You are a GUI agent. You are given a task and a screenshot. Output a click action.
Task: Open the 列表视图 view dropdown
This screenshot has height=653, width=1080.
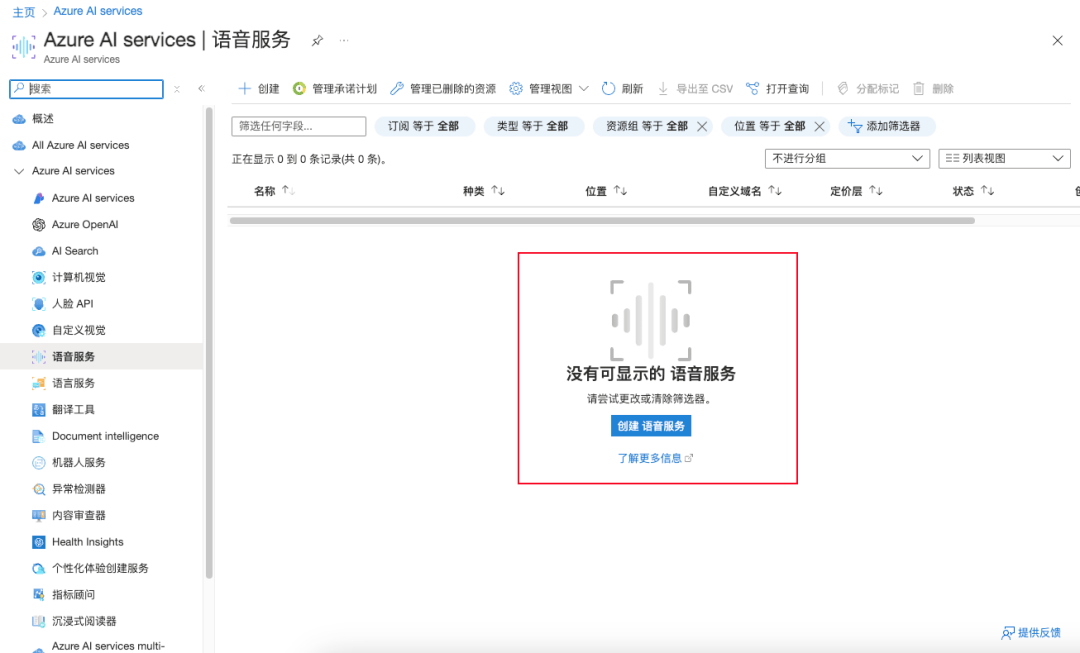1004,158
